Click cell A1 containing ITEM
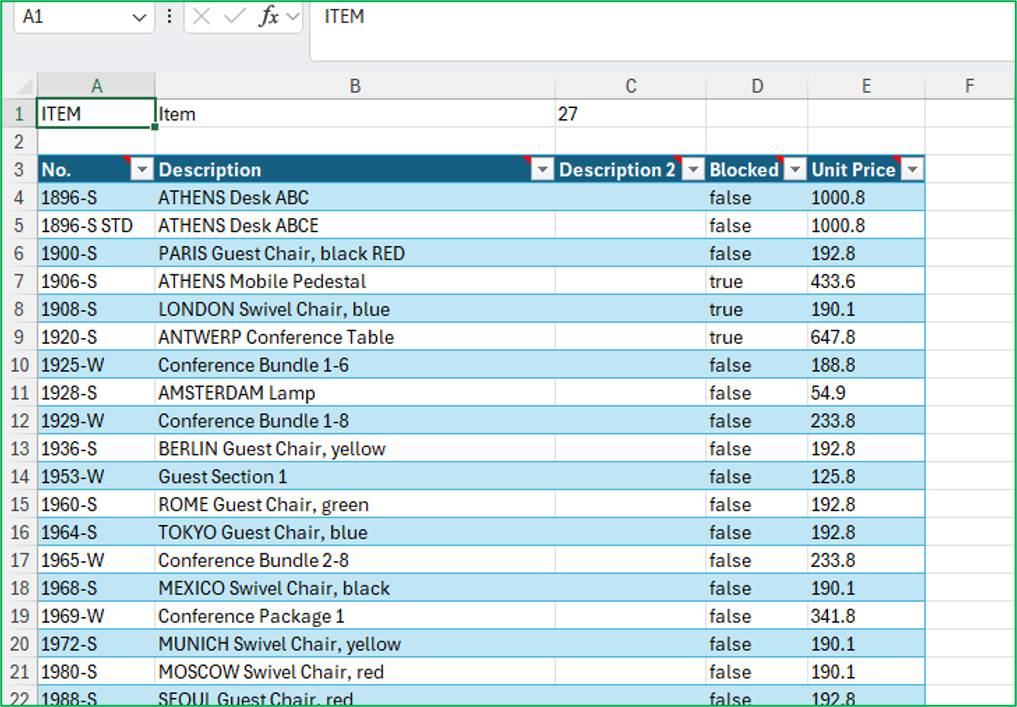1017x707 pixels. (x=96, y=114)
